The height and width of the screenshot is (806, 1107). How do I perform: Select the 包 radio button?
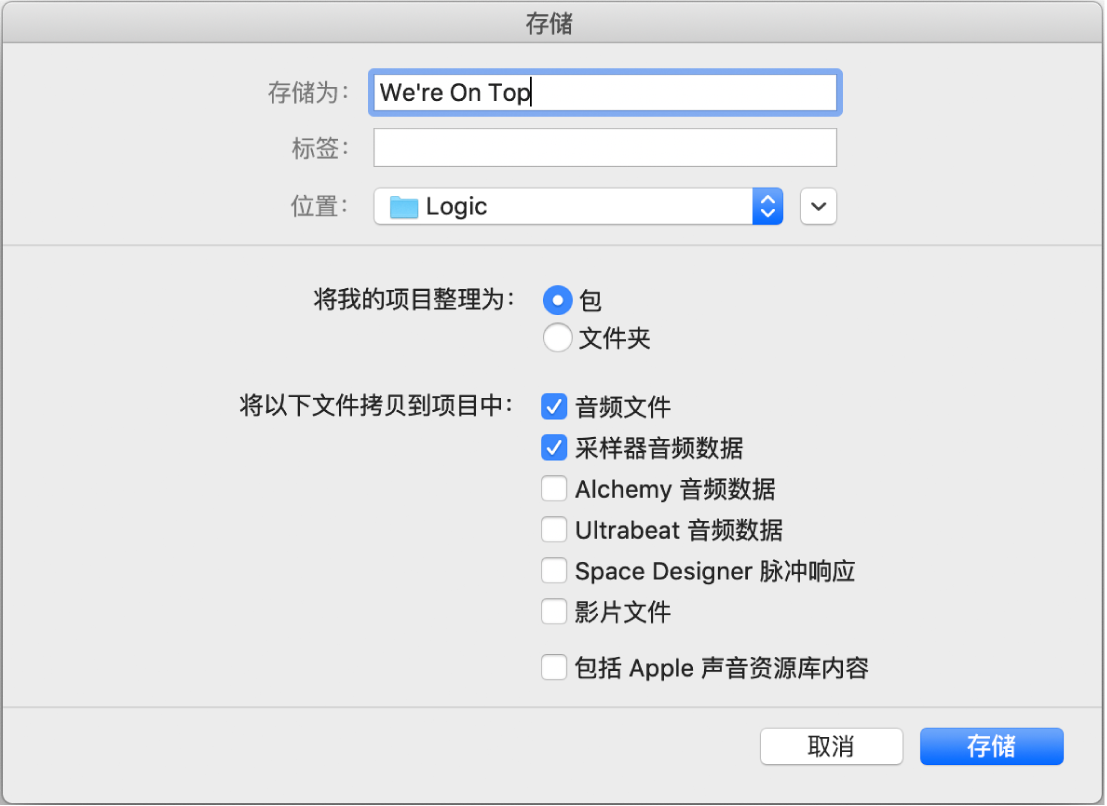pos(556,299)
